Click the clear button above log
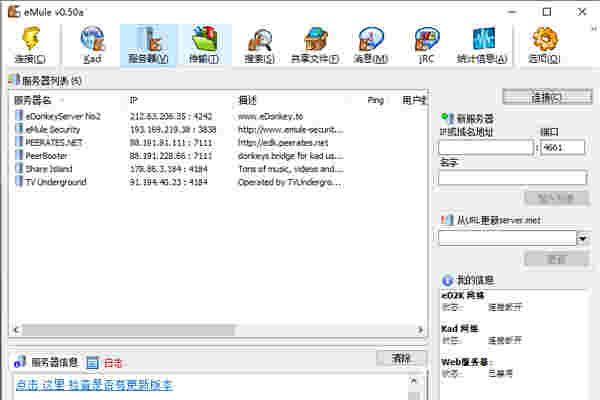The height and width of the screenshot is (400, 600). pos(401,358)
